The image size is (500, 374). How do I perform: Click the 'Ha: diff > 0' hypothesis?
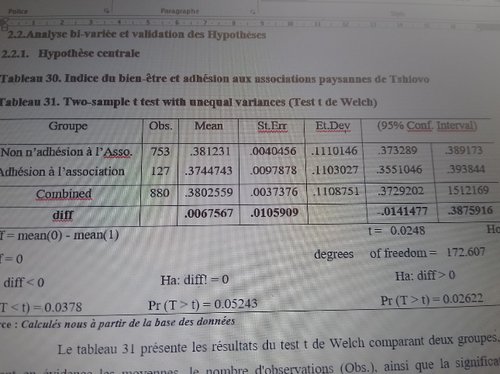click(x=425, y=275)
